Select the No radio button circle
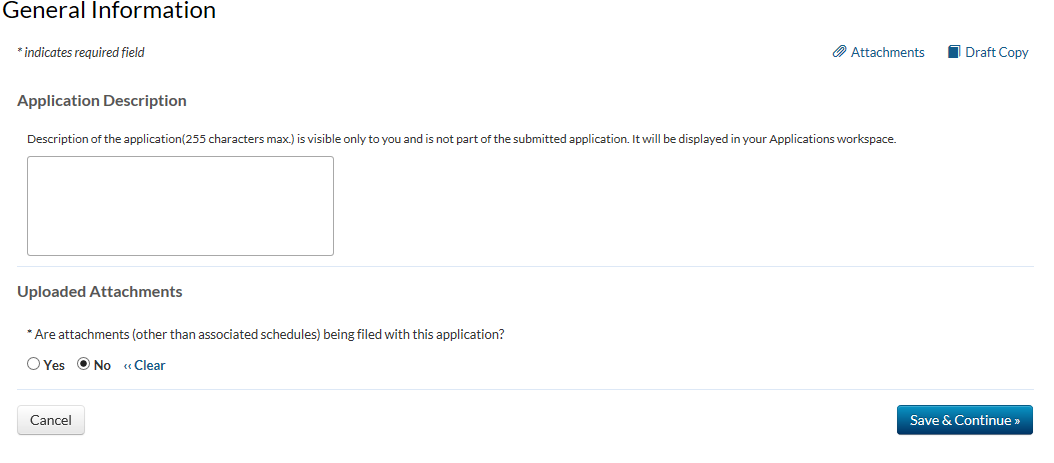Screen dimensions: 1054x463 coord(84,365)
